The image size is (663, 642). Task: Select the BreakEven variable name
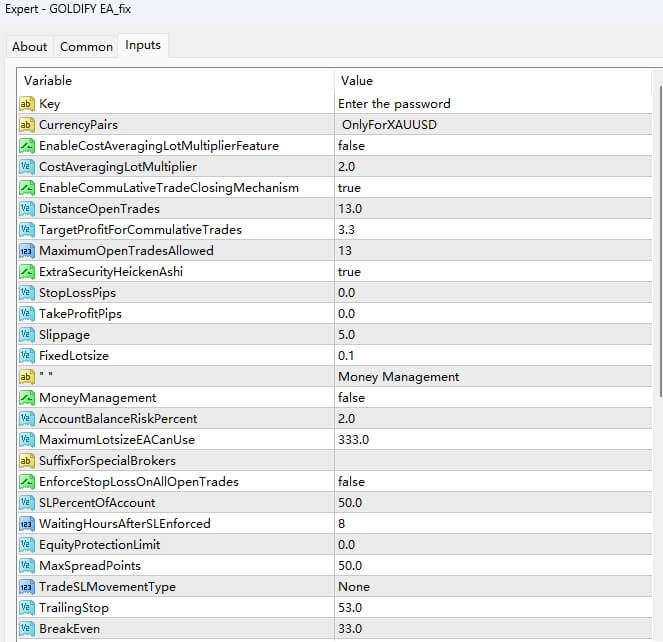pos(70,628)
